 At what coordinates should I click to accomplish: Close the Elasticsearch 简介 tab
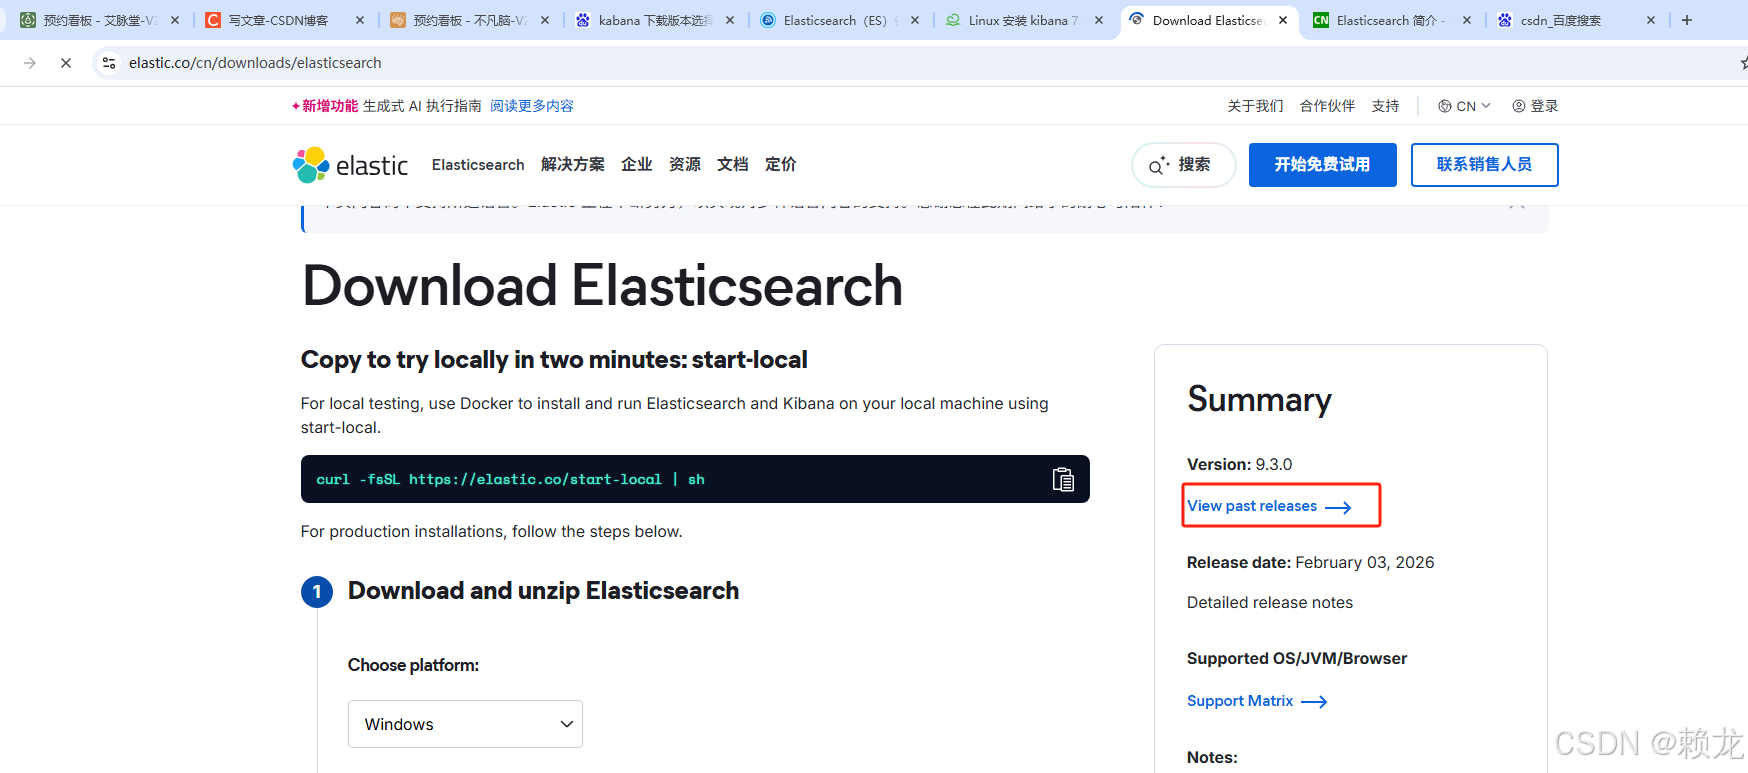coord(1467,20)
